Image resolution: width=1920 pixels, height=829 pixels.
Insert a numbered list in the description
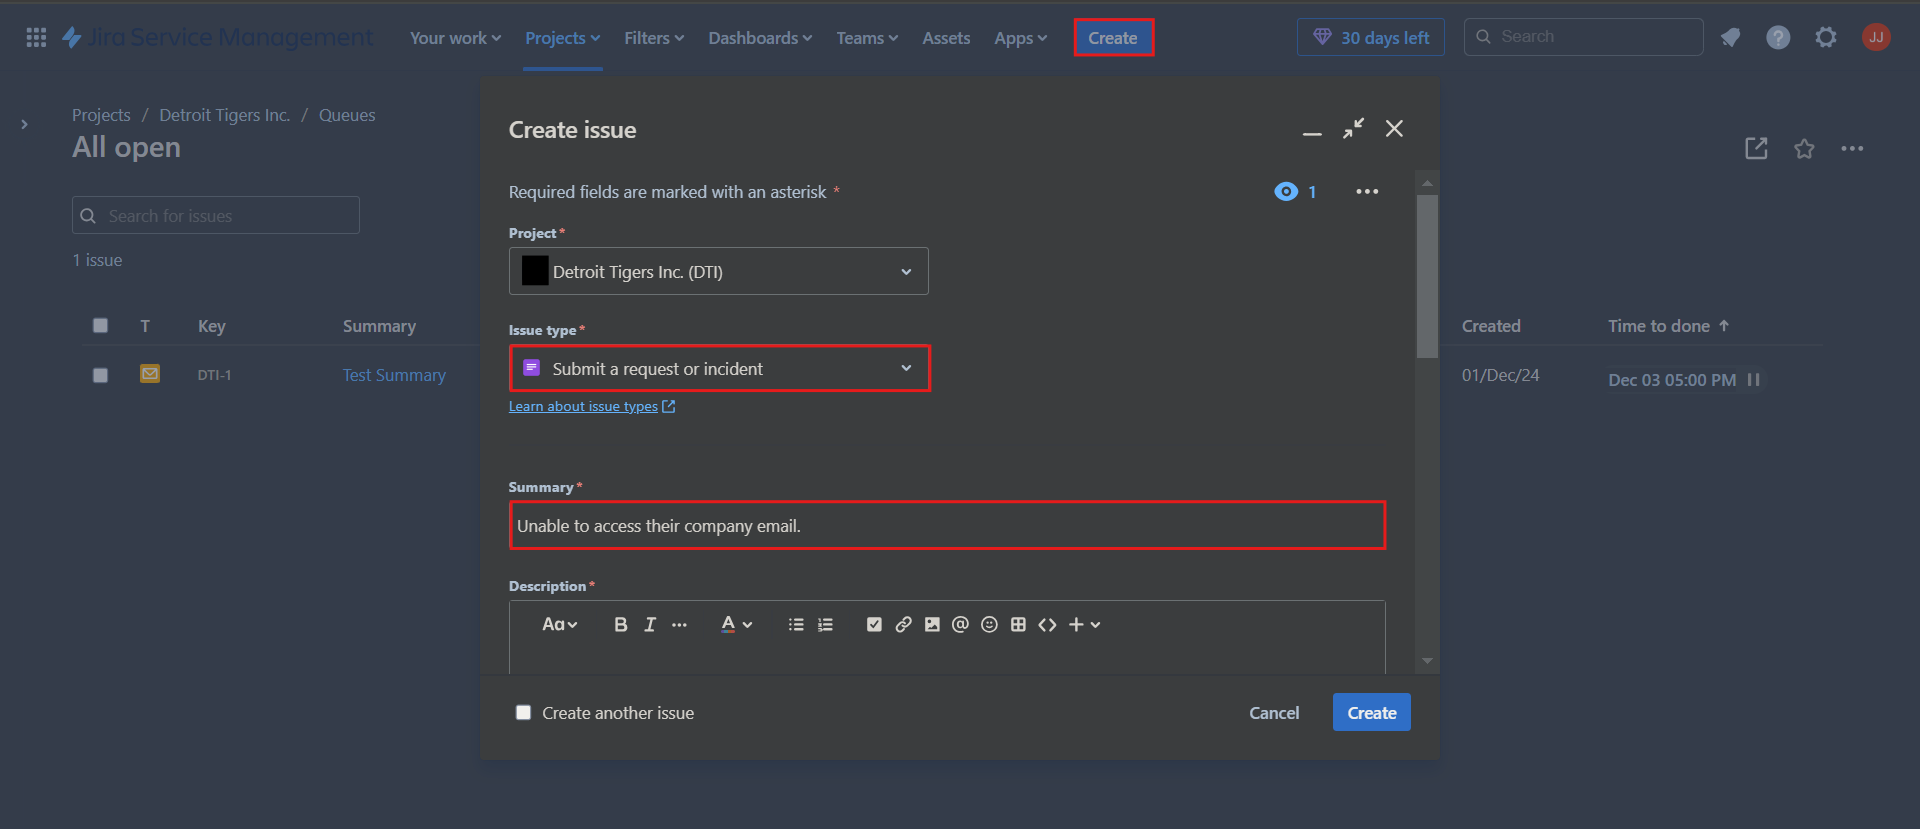click(825, 624)
